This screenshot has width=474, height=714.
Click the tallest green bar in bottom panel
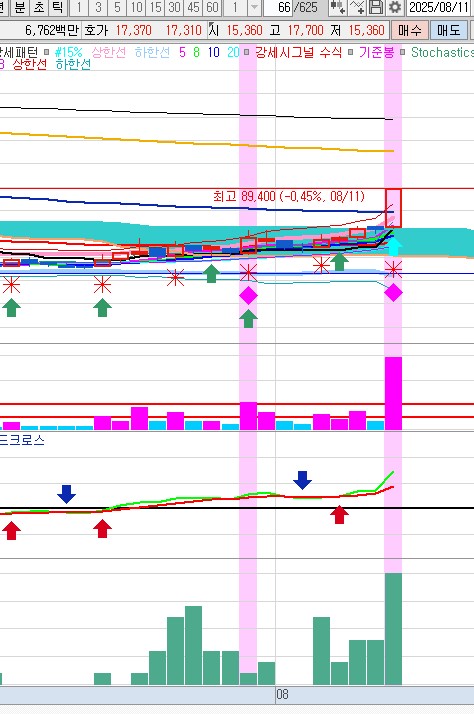393,629
